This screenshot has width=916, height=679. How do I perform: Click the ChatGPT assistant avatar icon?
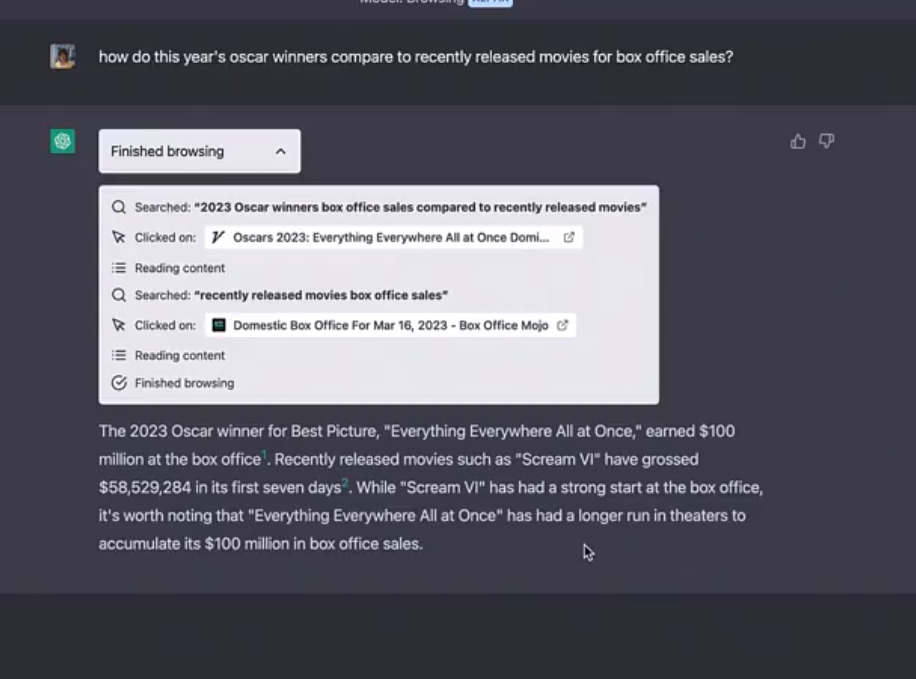tap(63, 141)
